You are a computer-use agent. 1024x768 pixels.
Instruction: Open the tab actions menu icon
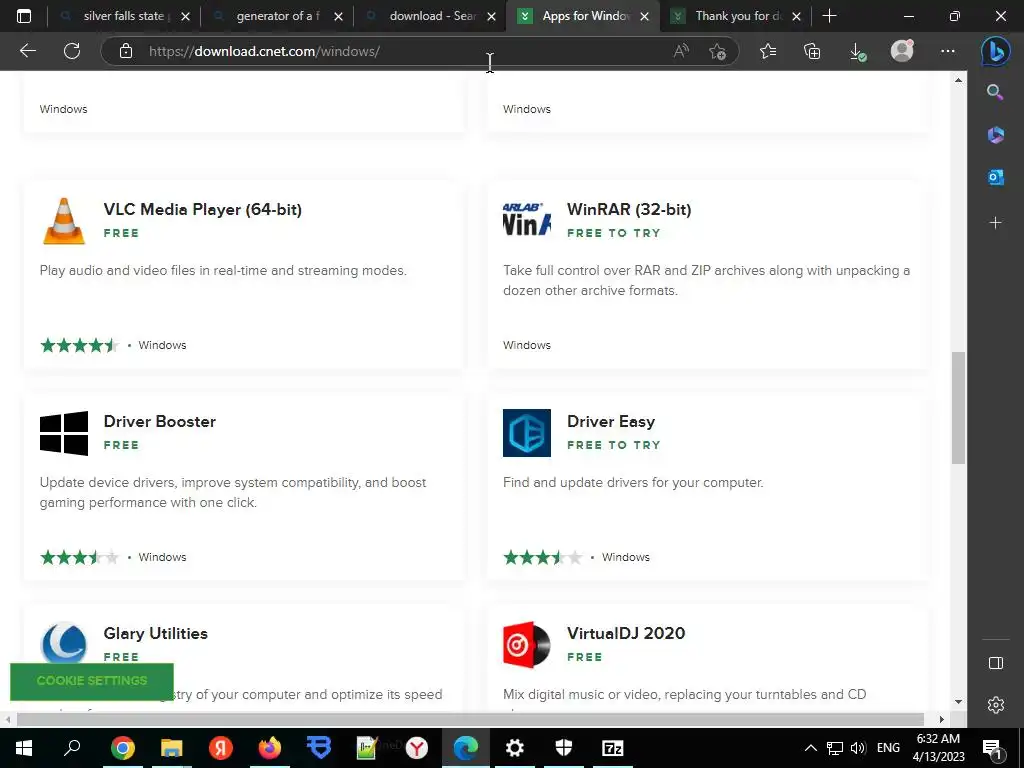pyautogui.click(x=24, y=16)
